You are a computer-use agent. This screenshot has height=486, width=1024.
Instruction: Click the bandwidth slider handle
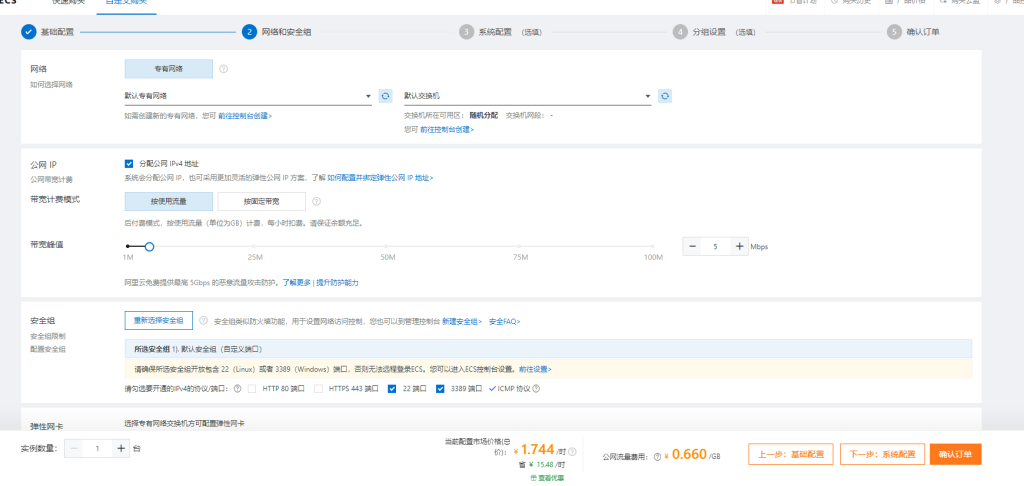pyautogui.click(x=149, y=246)
